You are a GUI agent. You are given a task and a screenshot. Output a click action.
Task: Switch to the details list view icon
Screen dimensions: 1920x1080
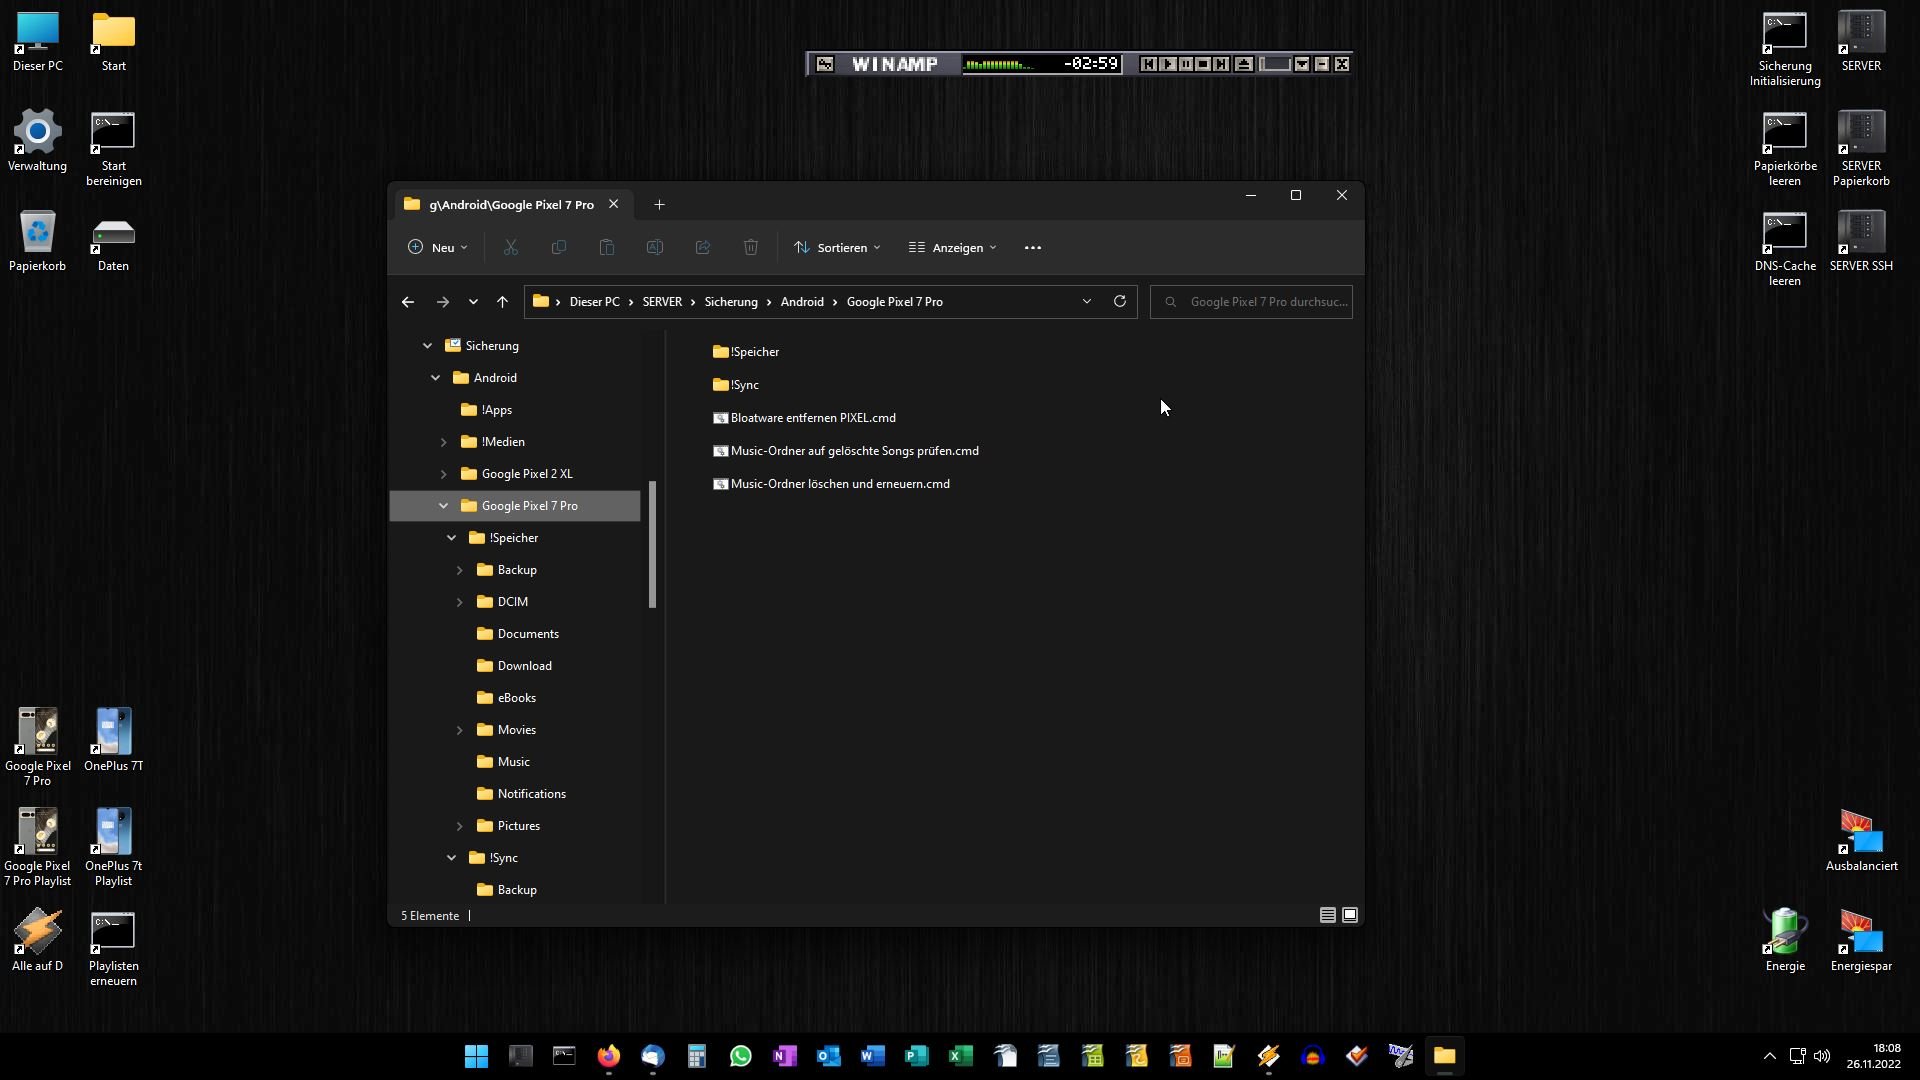click(x=1327, y=915)
